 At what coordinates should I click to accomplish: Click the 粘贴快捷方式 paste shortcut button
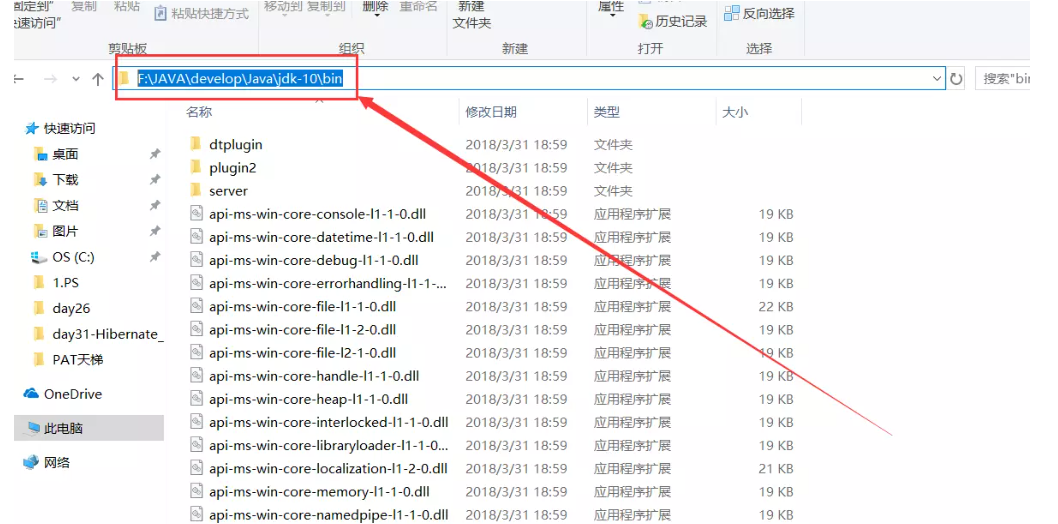coord(202,12)
